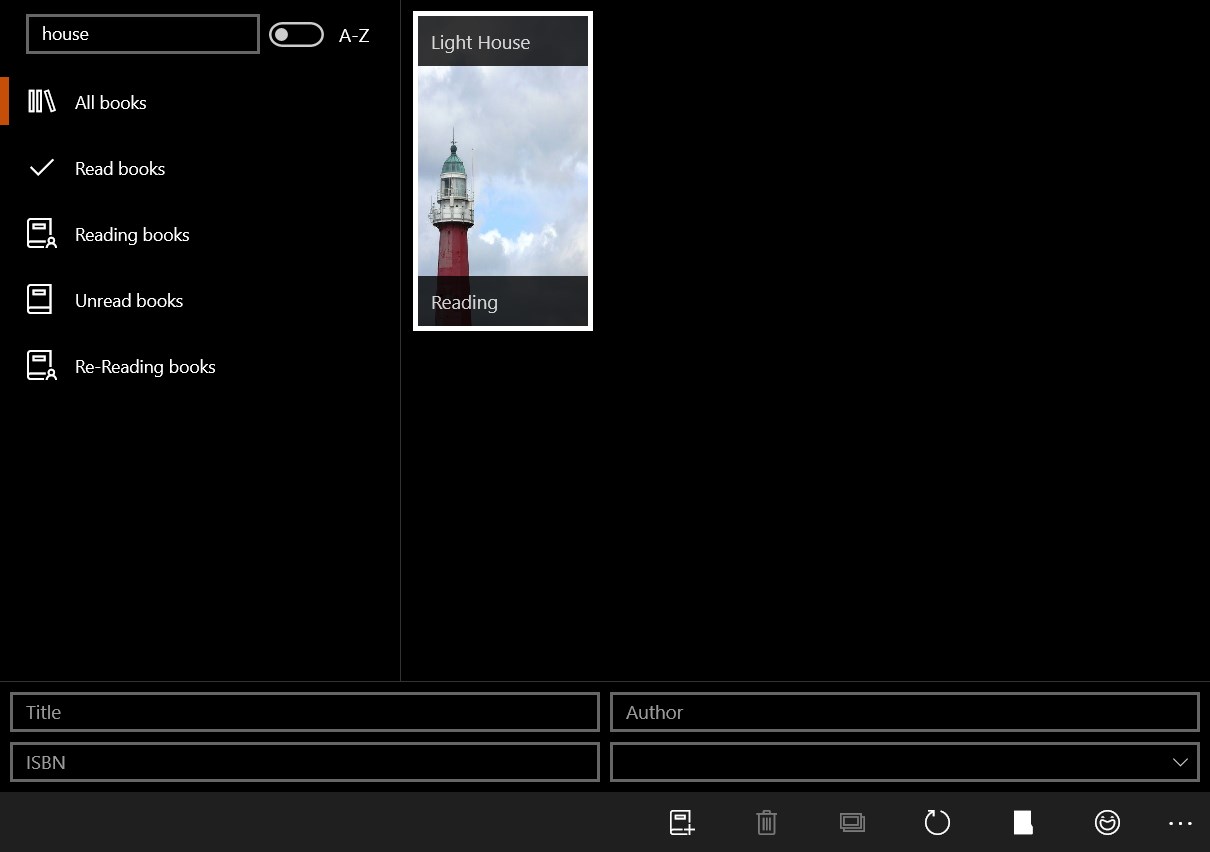Viewport: 1210px width, 852px height.
Task: Click the SD card storage icon
Action: point(1022,822)
